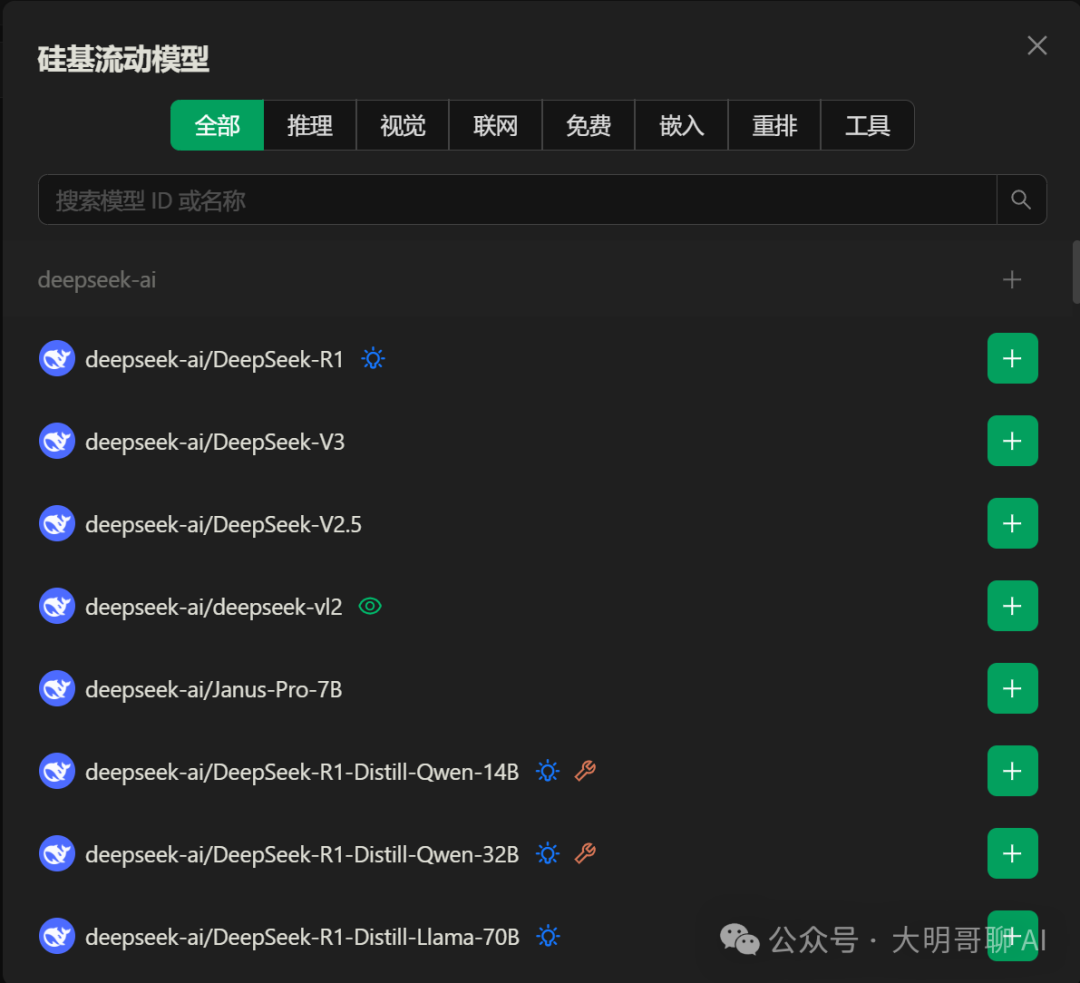1080x983 pixels.
Task: Add the deepseek-ai/DeepSeek-V3 model
Action: point(1012,441)
